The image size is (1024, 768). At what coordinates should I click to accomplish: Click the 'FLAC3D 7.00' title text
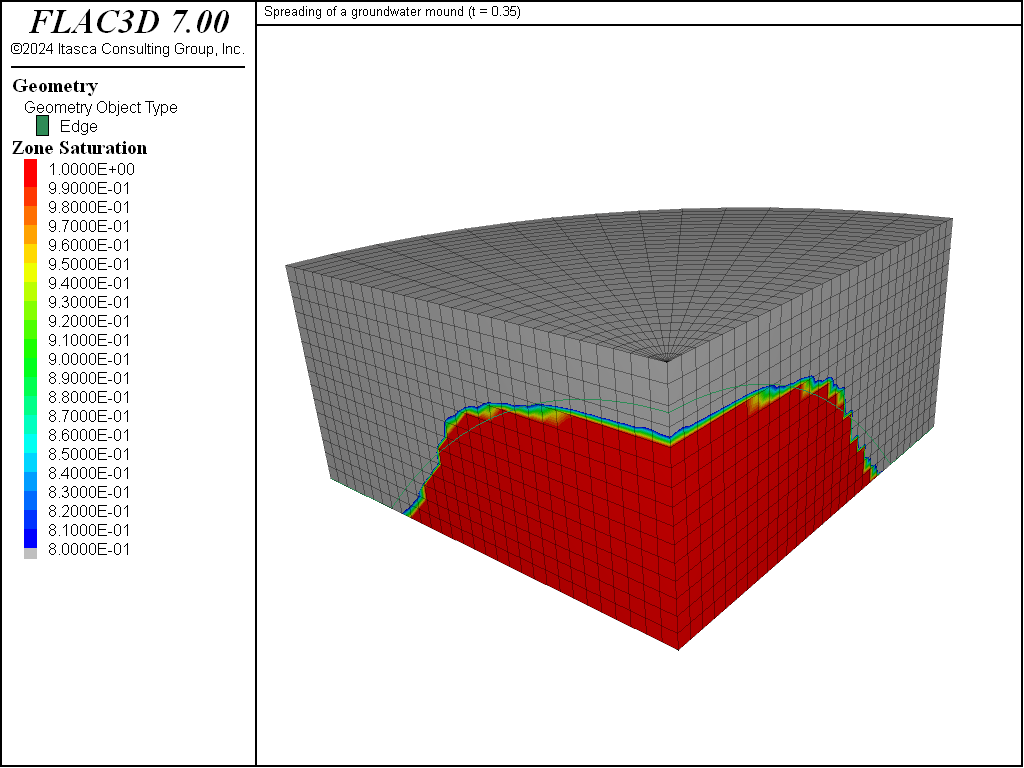click(x=129, y=22)
